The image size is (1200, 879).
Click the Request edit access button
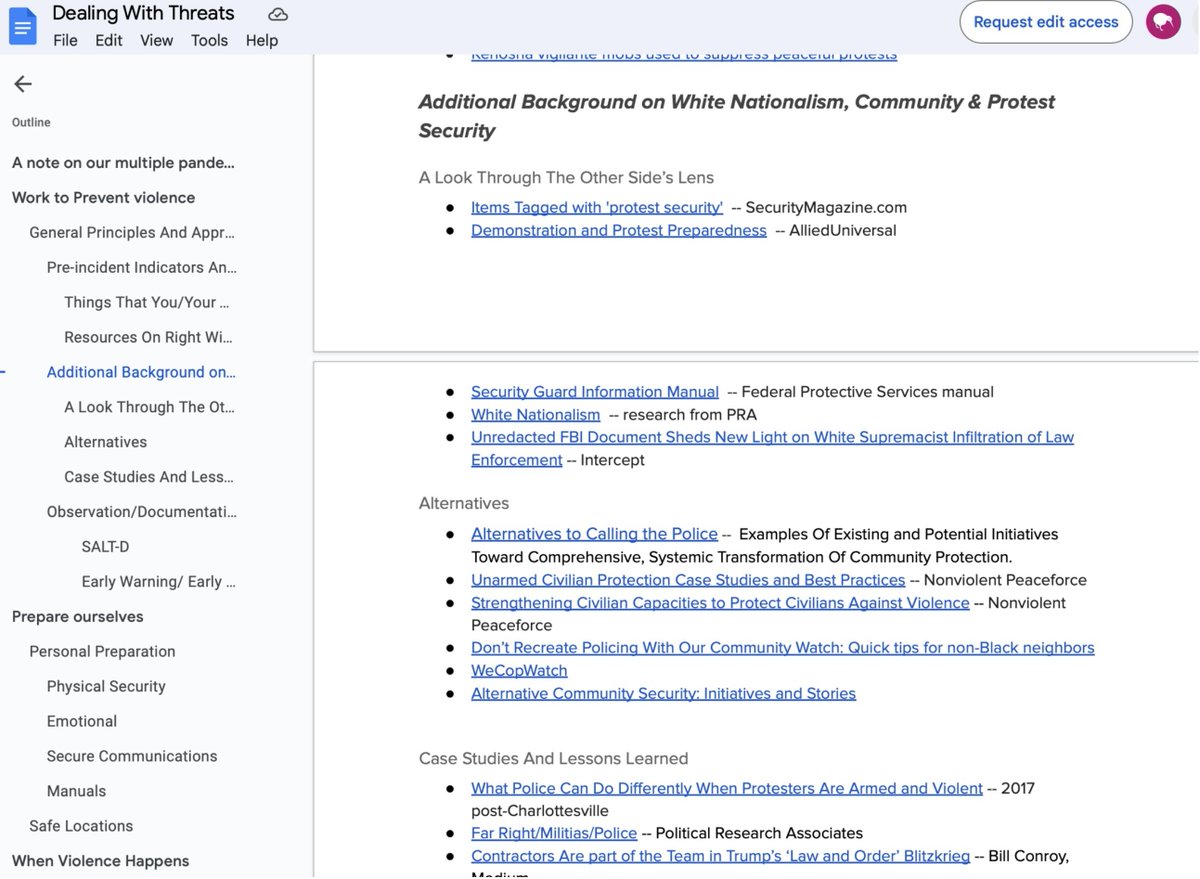[x=1045, y=22]
